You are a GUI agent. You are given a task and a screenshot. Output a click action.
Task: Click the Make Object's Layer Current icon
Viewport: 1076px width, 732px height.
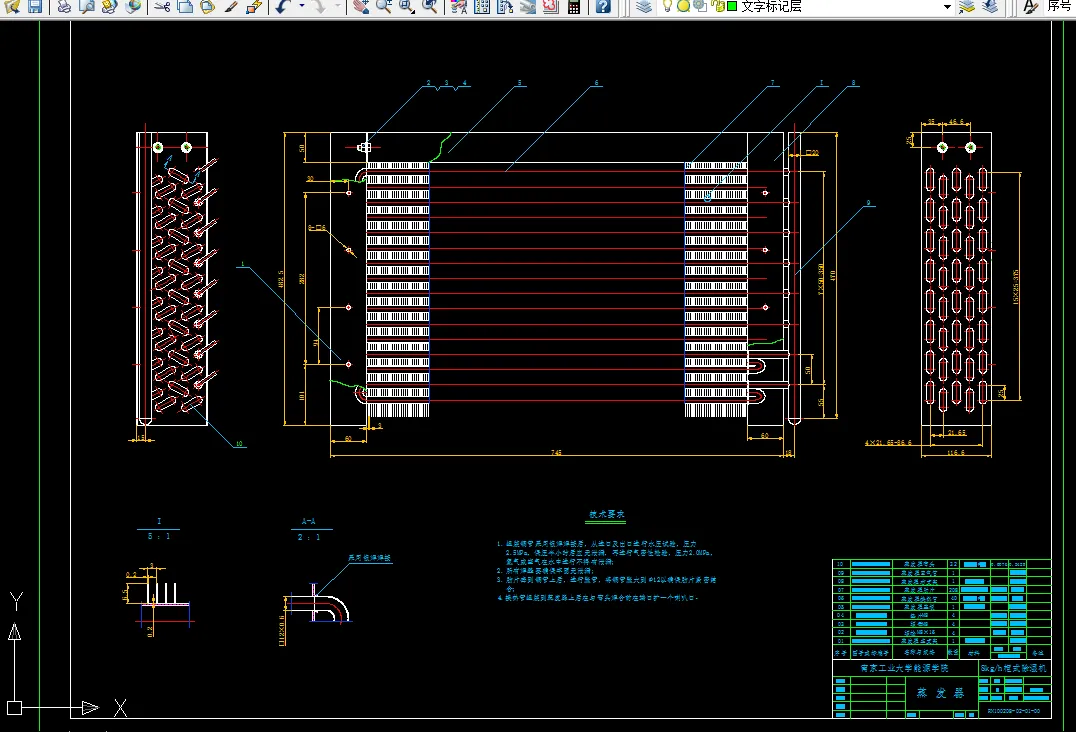(967, 6)
